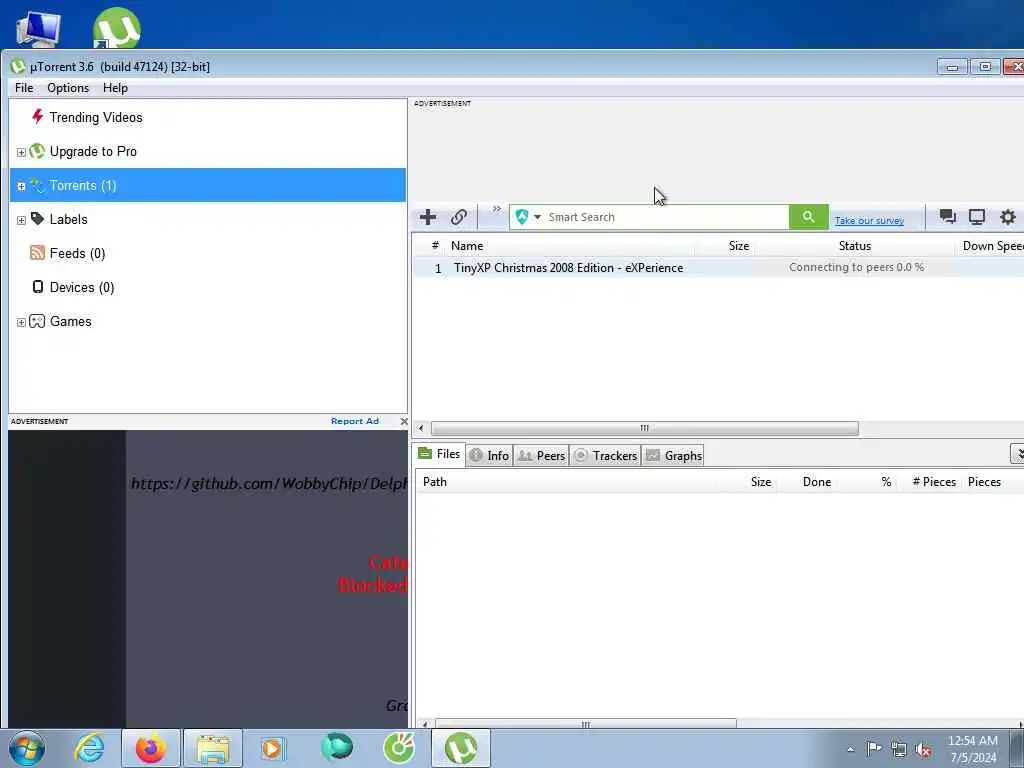Switch to the Peers tab
The width and height of the screenshot is (1024, 768).
point(541,456)
